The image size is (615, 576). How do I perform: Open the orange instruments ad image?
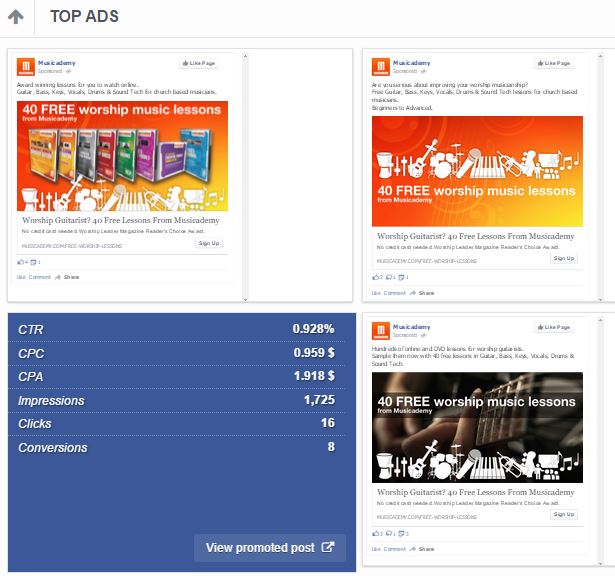coord(477,171)
